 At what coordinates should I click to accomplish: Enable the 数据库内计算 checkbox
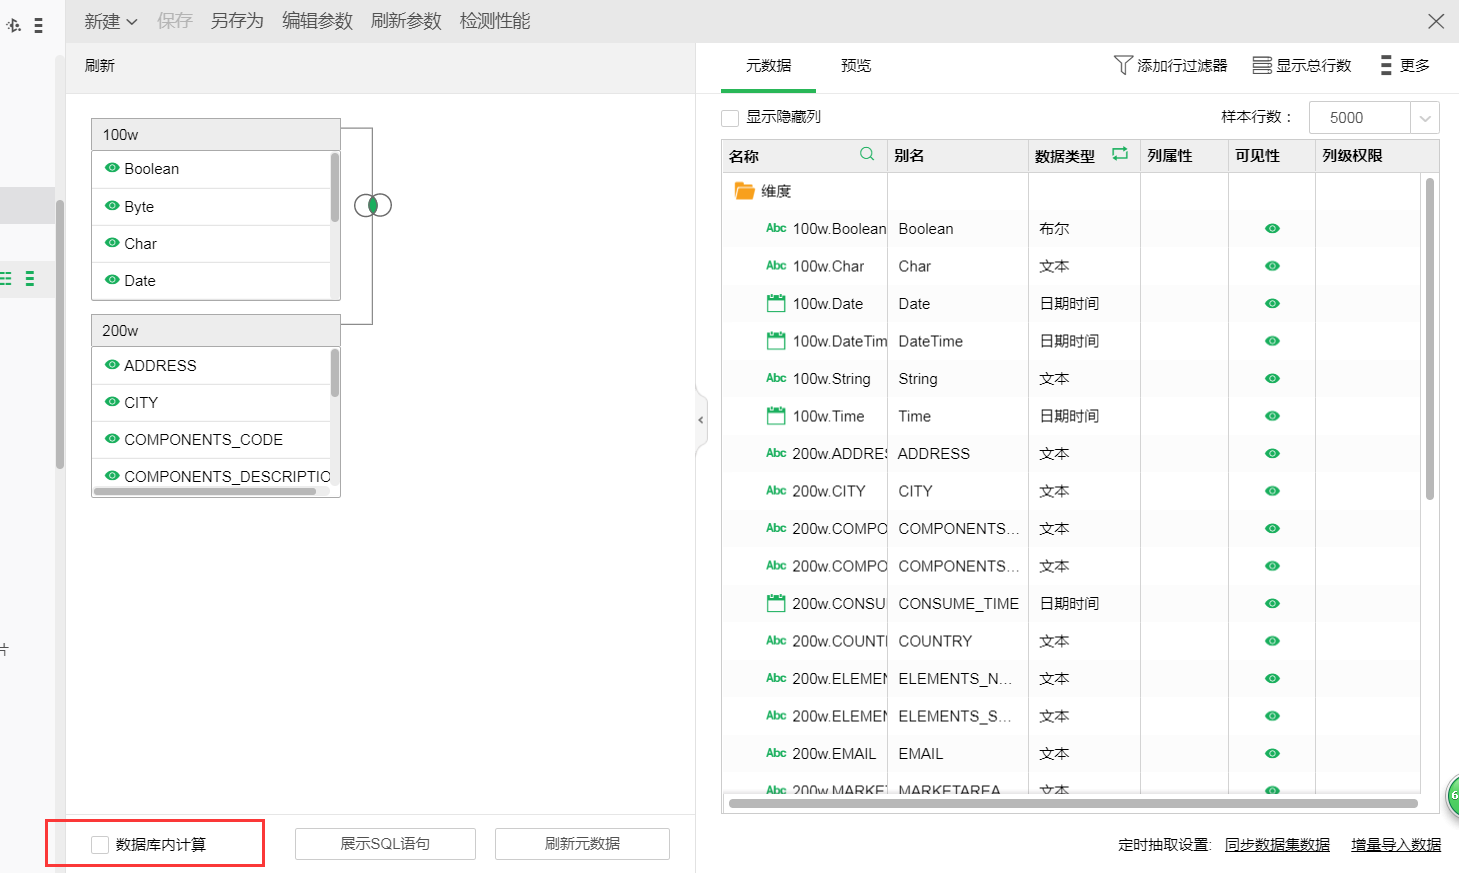pos(100,845)
